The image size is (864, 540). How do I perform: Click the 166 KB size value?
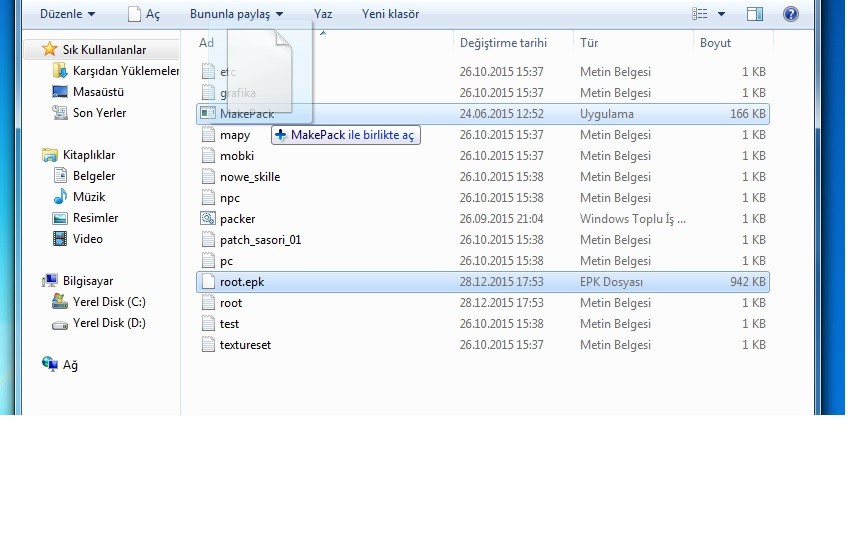point(748,114)
